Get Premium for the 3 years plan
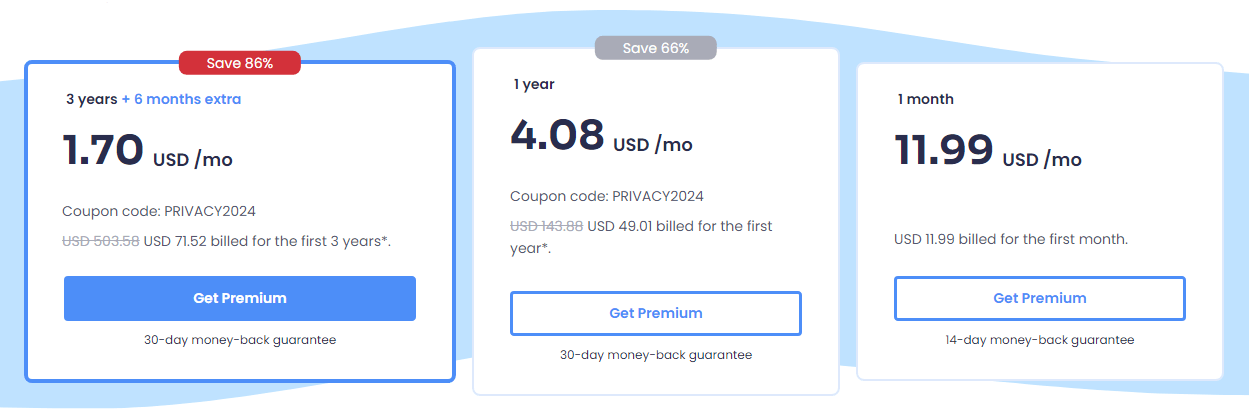Screen dimensions: 1249x410 (240, 298)
